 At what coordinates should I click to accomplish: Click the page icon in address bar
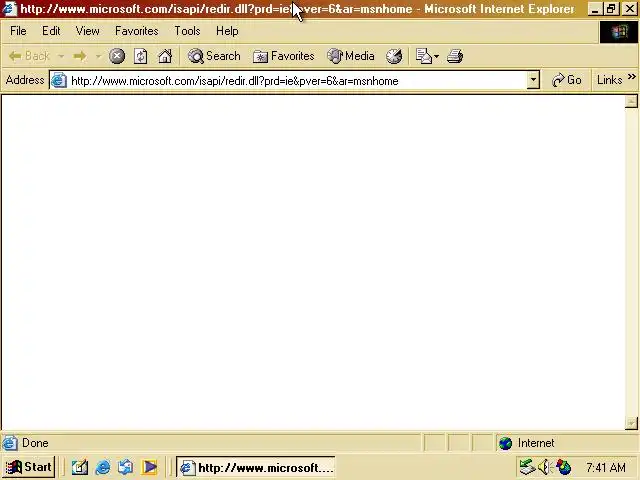[x=59, y=80]
